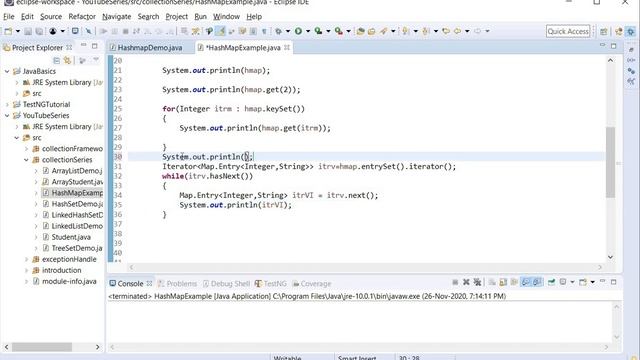Click Remove Launch in Console toolbar

[466, 282]
